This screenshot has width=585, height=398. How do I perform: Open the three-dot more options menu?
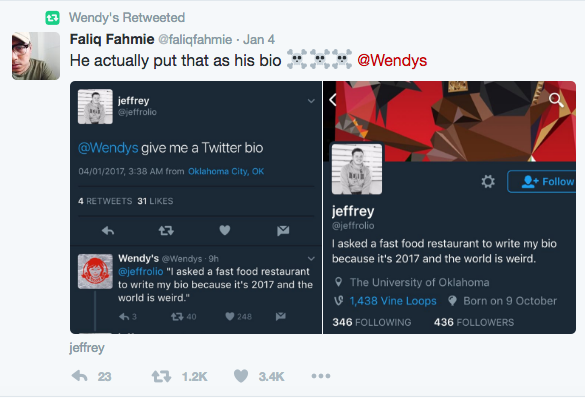(x=321, y=376)
